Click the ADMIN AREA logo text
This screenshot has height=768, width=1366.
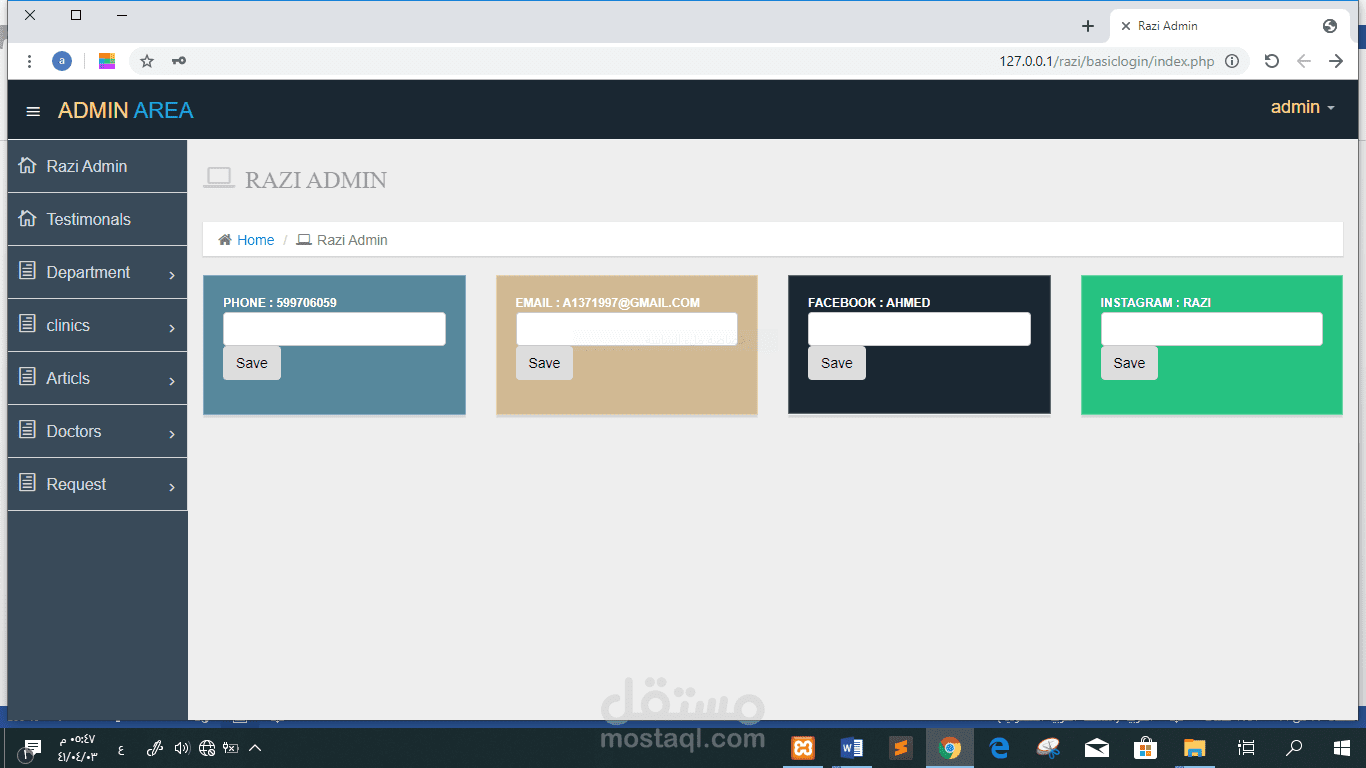125,110
